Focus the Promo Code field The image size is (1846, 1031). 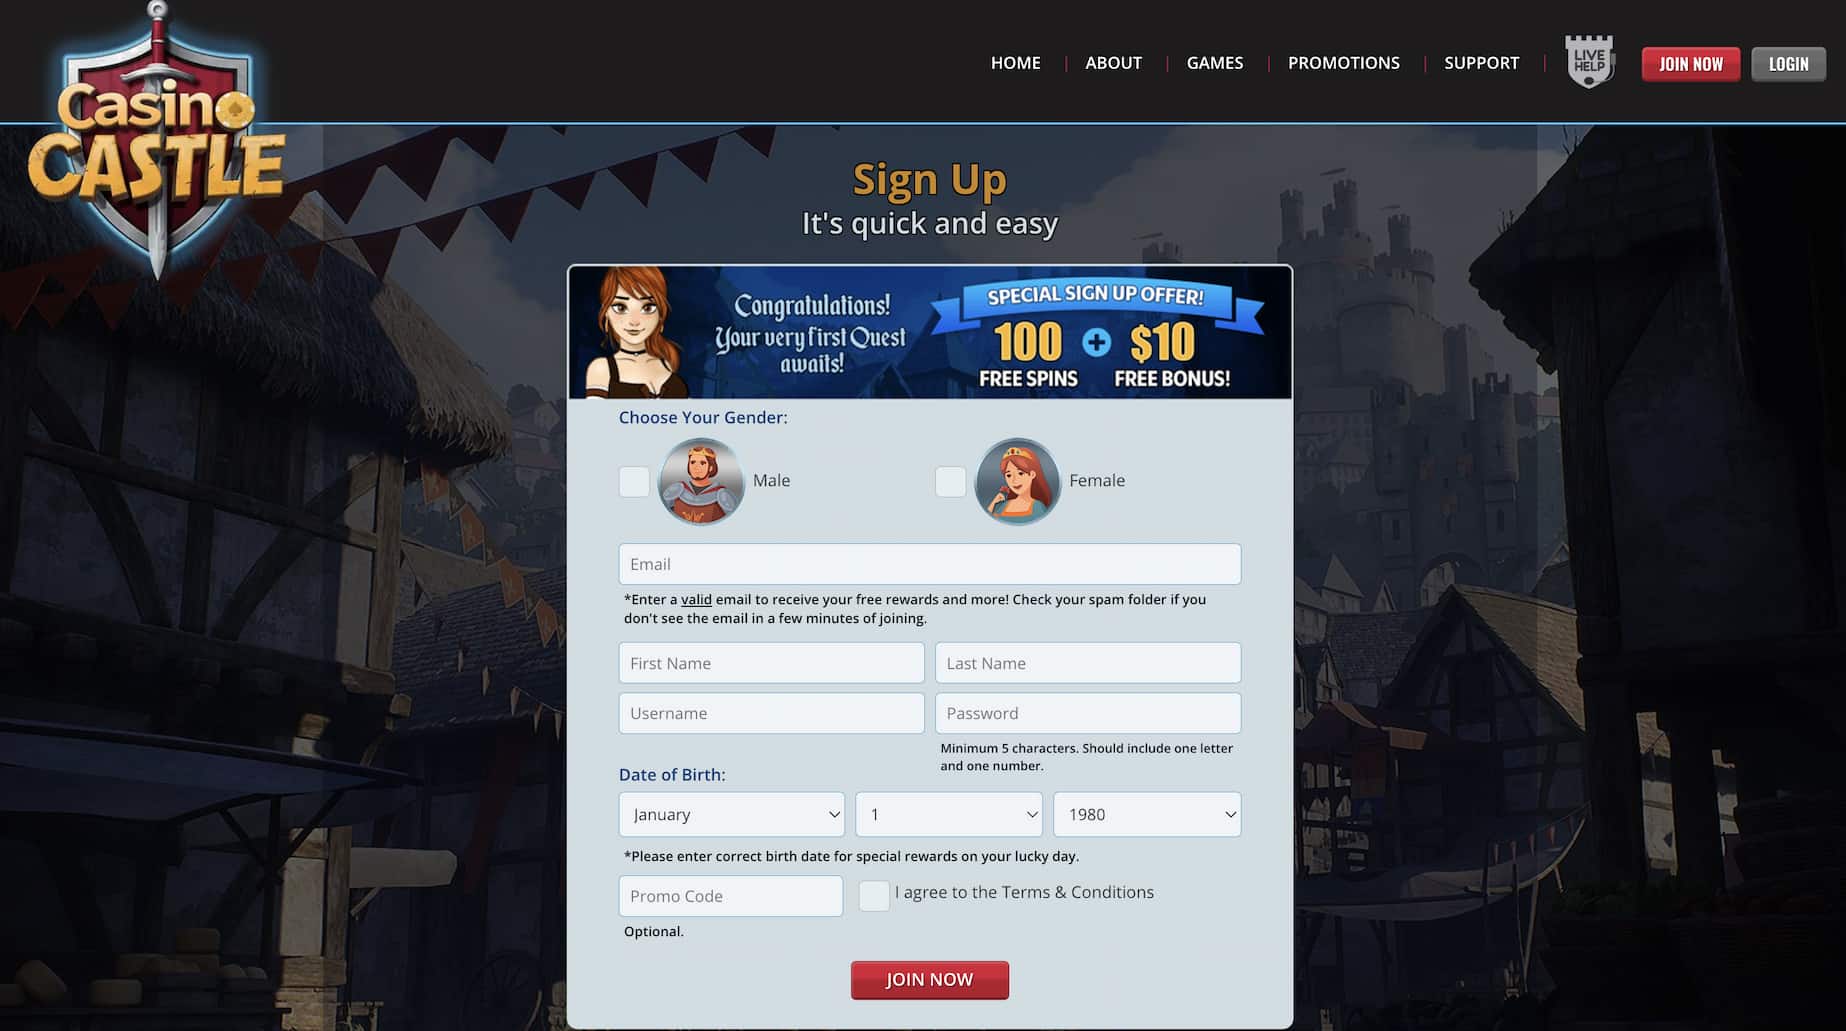(x=731, y=896)
